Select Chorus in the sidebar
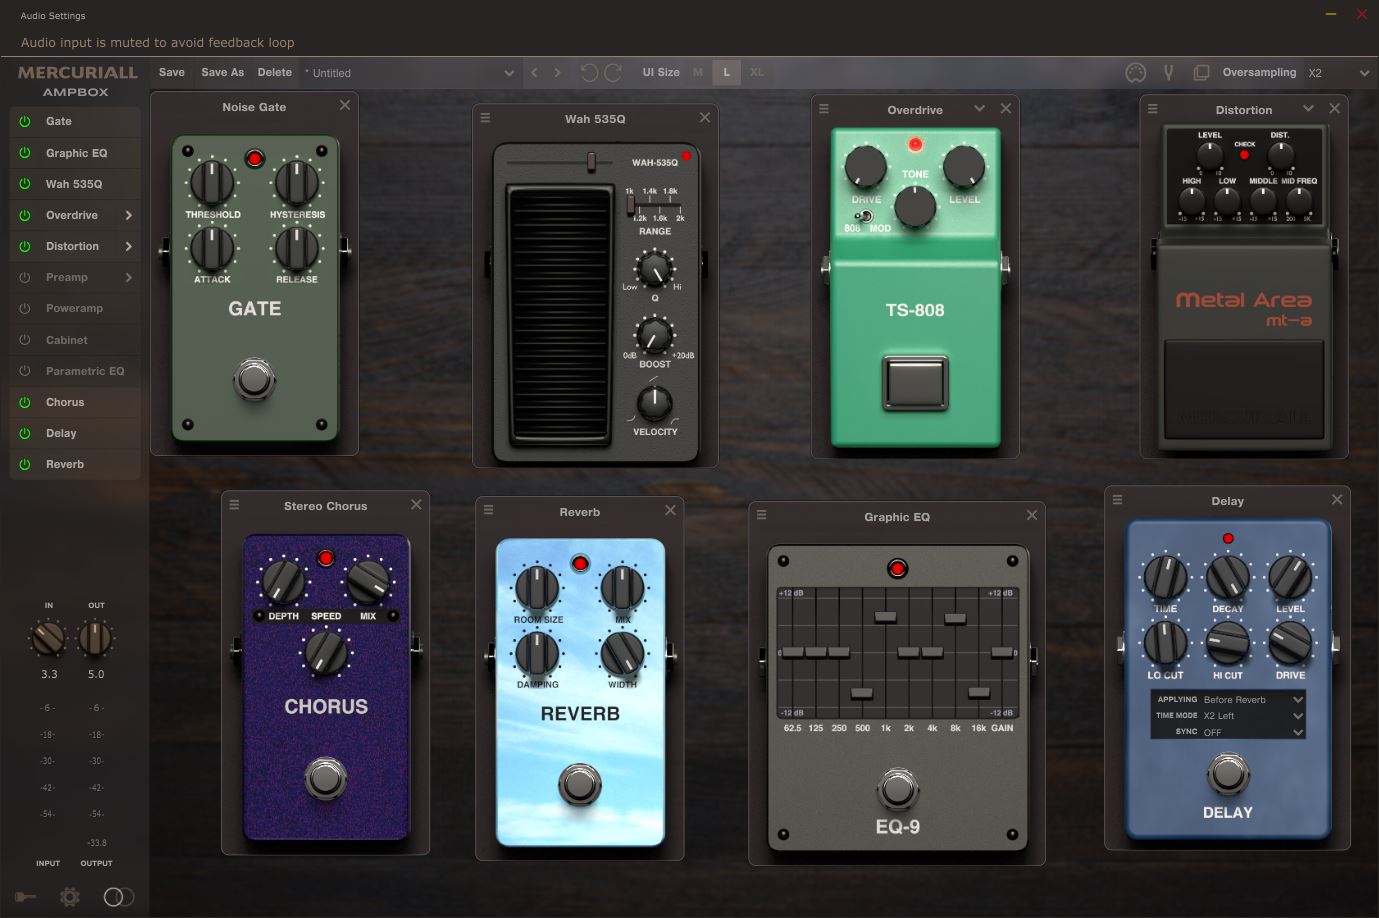This screenshot has width=1379, height=918. point(65,402)
